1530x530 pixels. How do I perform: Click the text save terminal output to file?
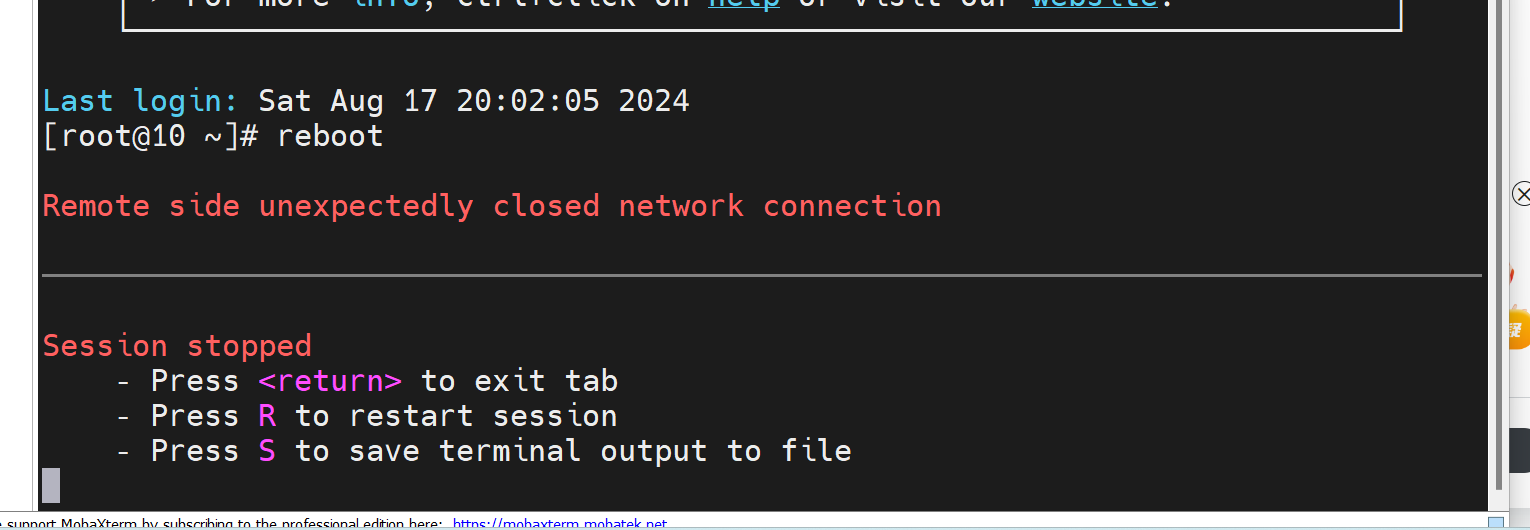click(600, 451)
